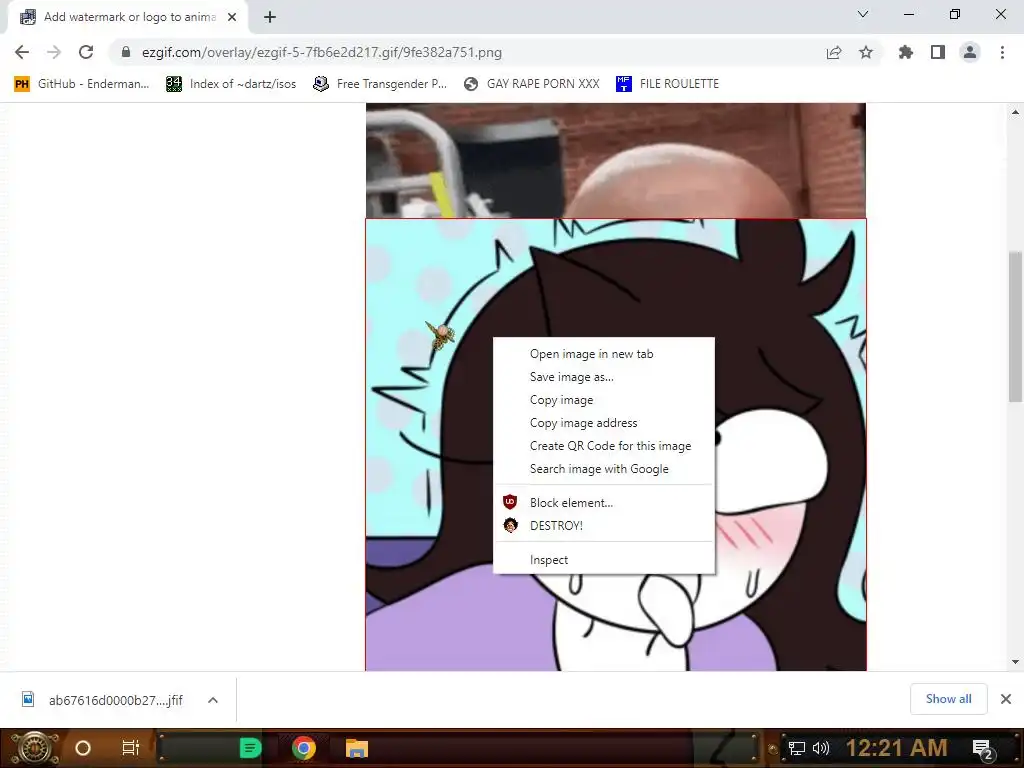The height and width of the screenshot is (768, 1024).
Task: Expand the tab search chevron
Action: click(863, 14)
